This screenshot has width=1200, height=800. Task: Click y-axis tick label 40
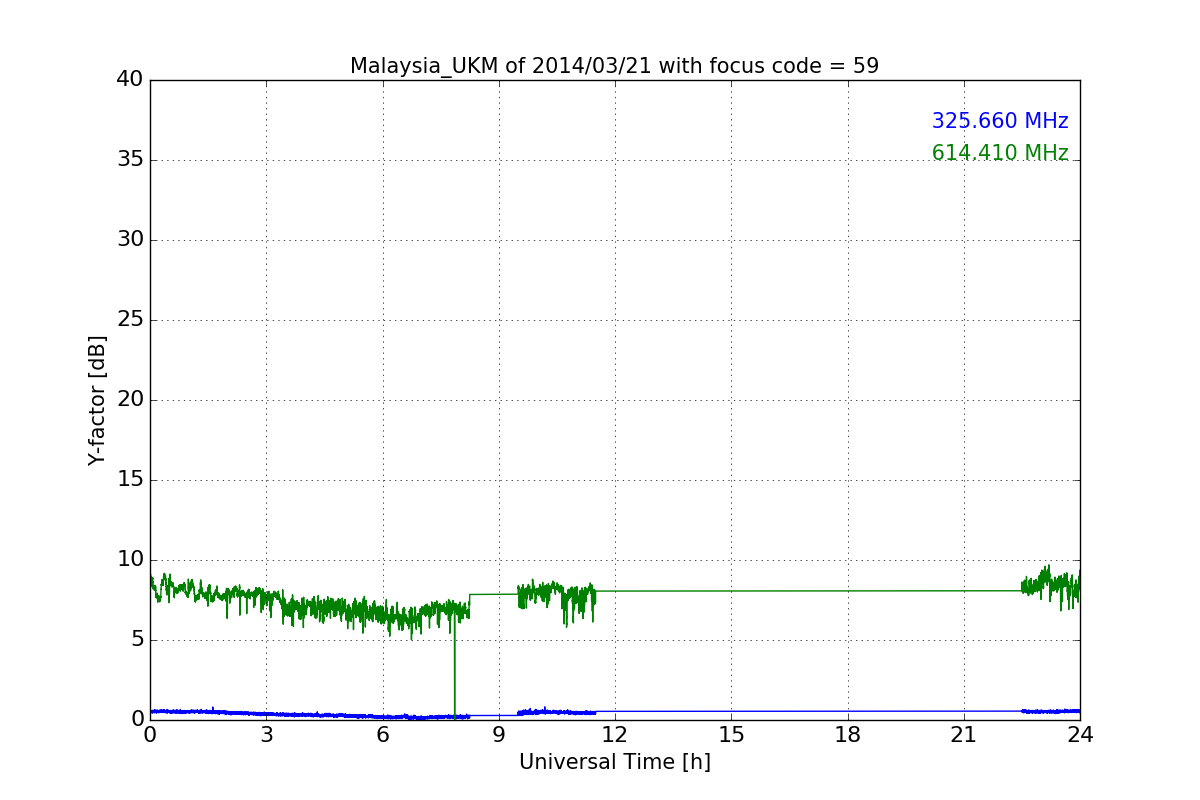(130, 80)
